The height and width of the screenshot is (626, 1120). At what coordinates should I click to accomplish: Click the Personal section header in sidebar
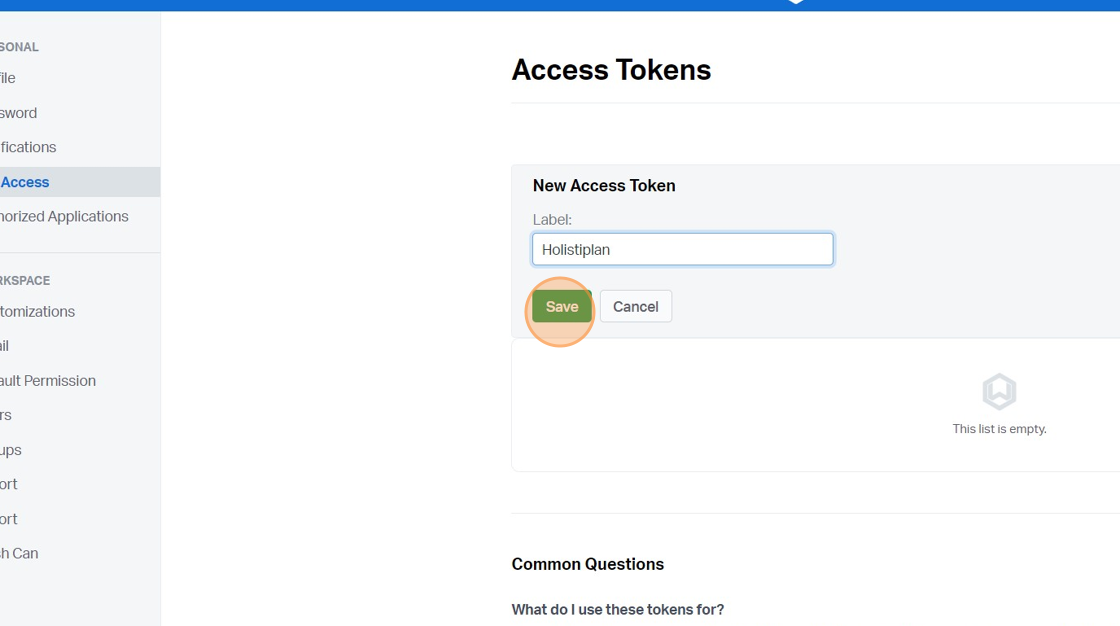(19, 46)
